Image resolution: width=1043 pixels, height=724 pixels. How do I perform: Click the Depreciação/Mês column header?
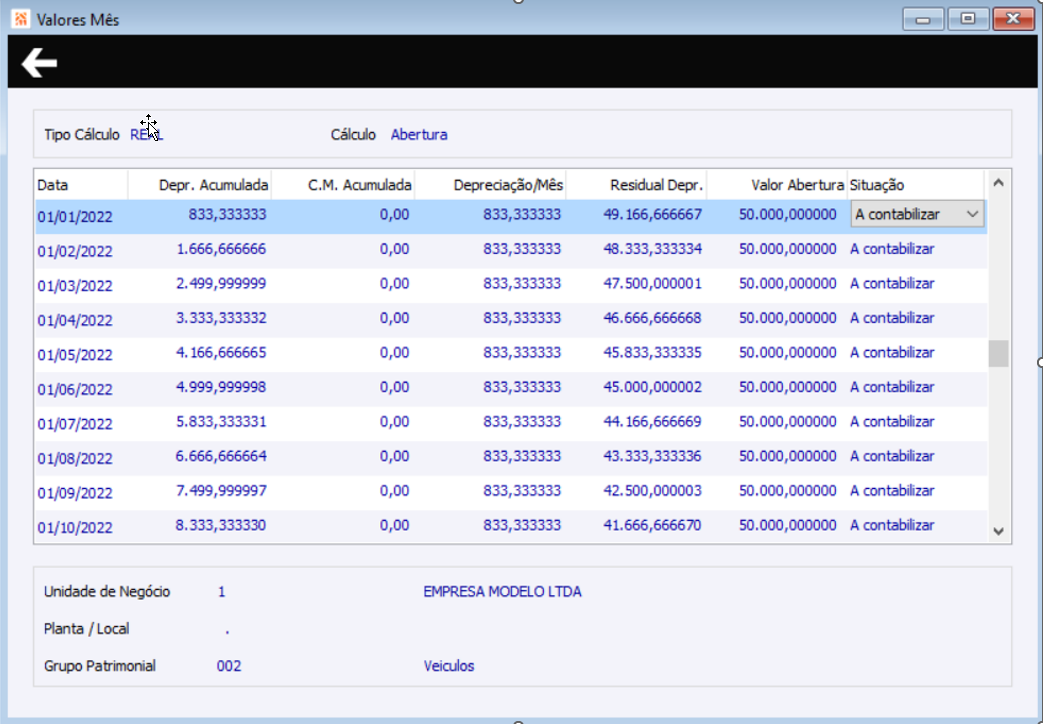tap(490, 185)
